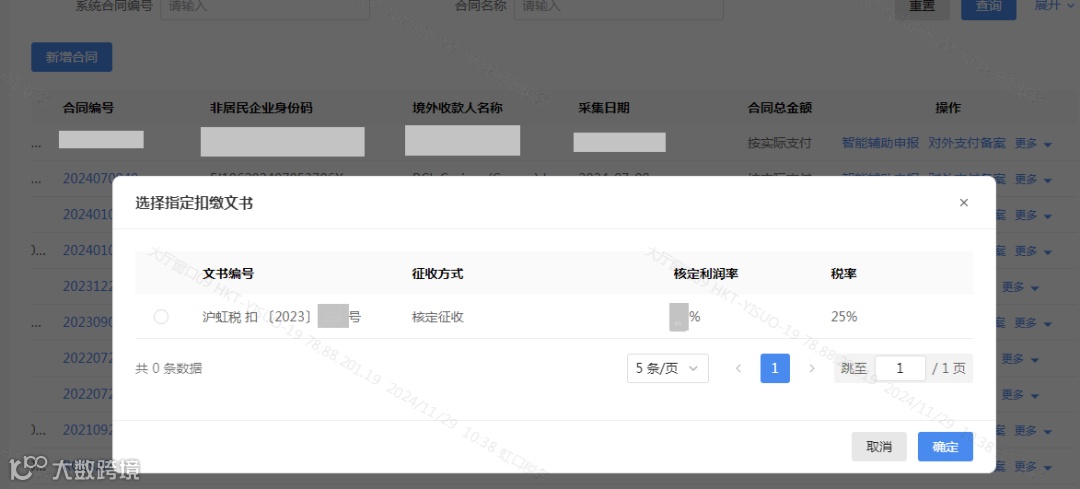Select the 沪虹税 扣〔2023〕 document radio button
This screenshot has height=489, width=1080.
[x=161, y=317]
